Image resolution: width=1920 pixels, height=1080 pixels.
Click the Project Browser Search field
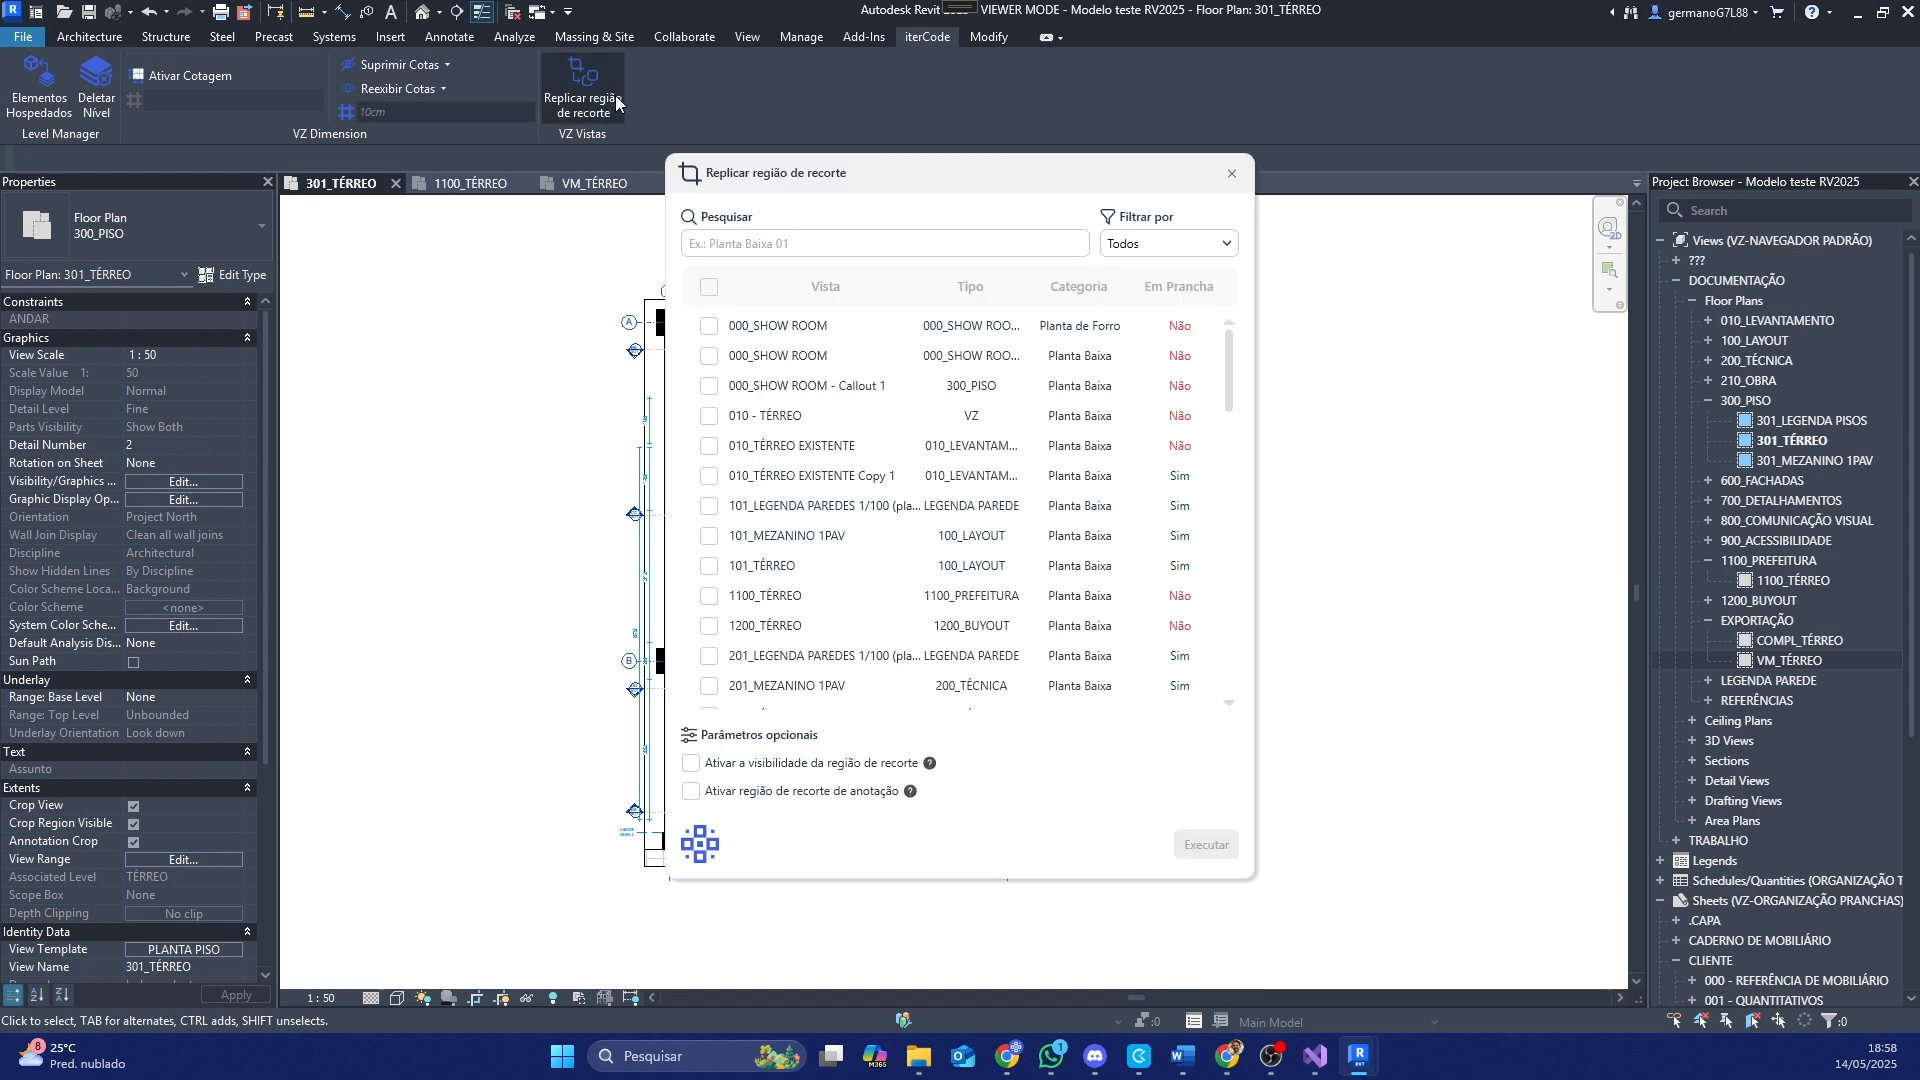point(1786,211)
